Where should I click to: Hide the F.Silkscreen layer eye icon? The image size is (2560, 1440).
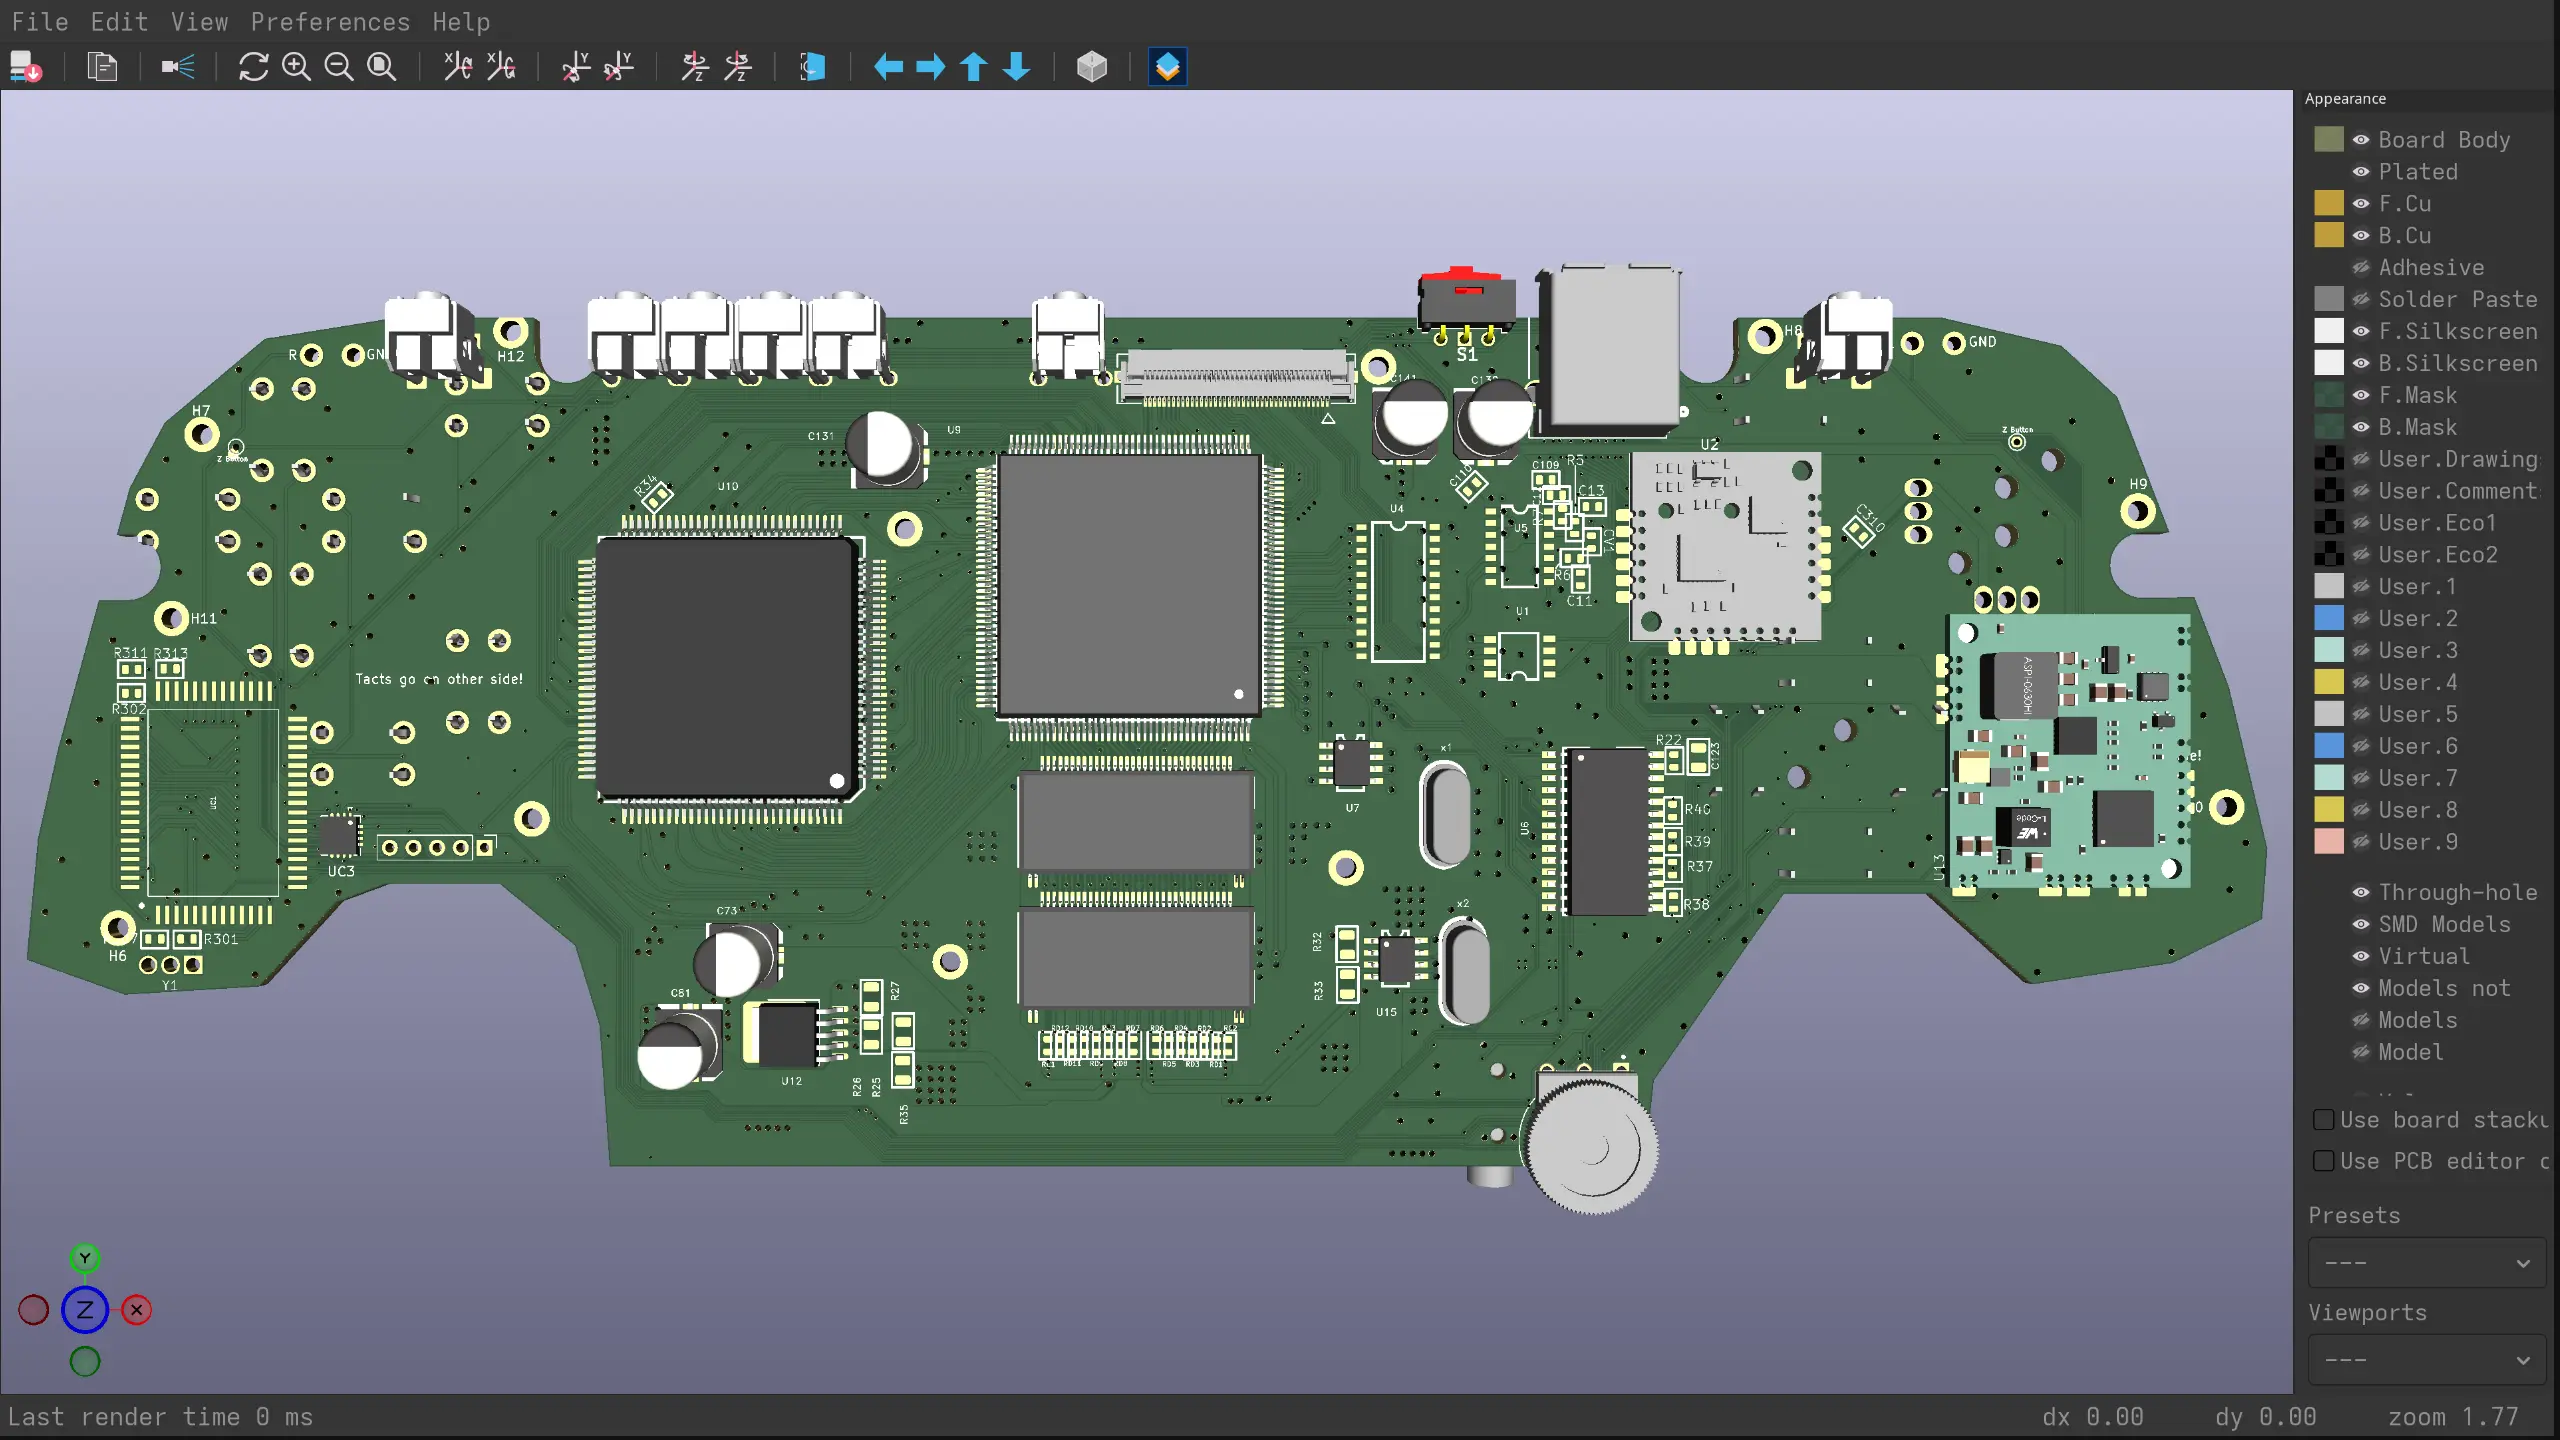tap(2361, 331)
